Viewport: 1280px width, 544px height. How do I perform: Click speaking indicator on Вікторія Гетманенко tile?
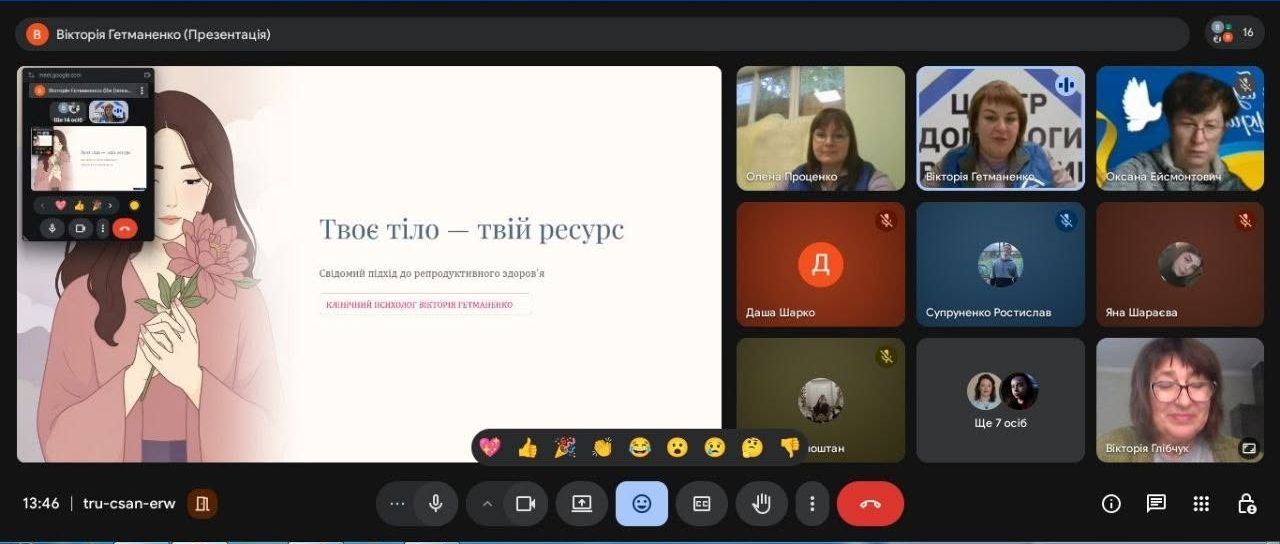tap(1066, 85)
